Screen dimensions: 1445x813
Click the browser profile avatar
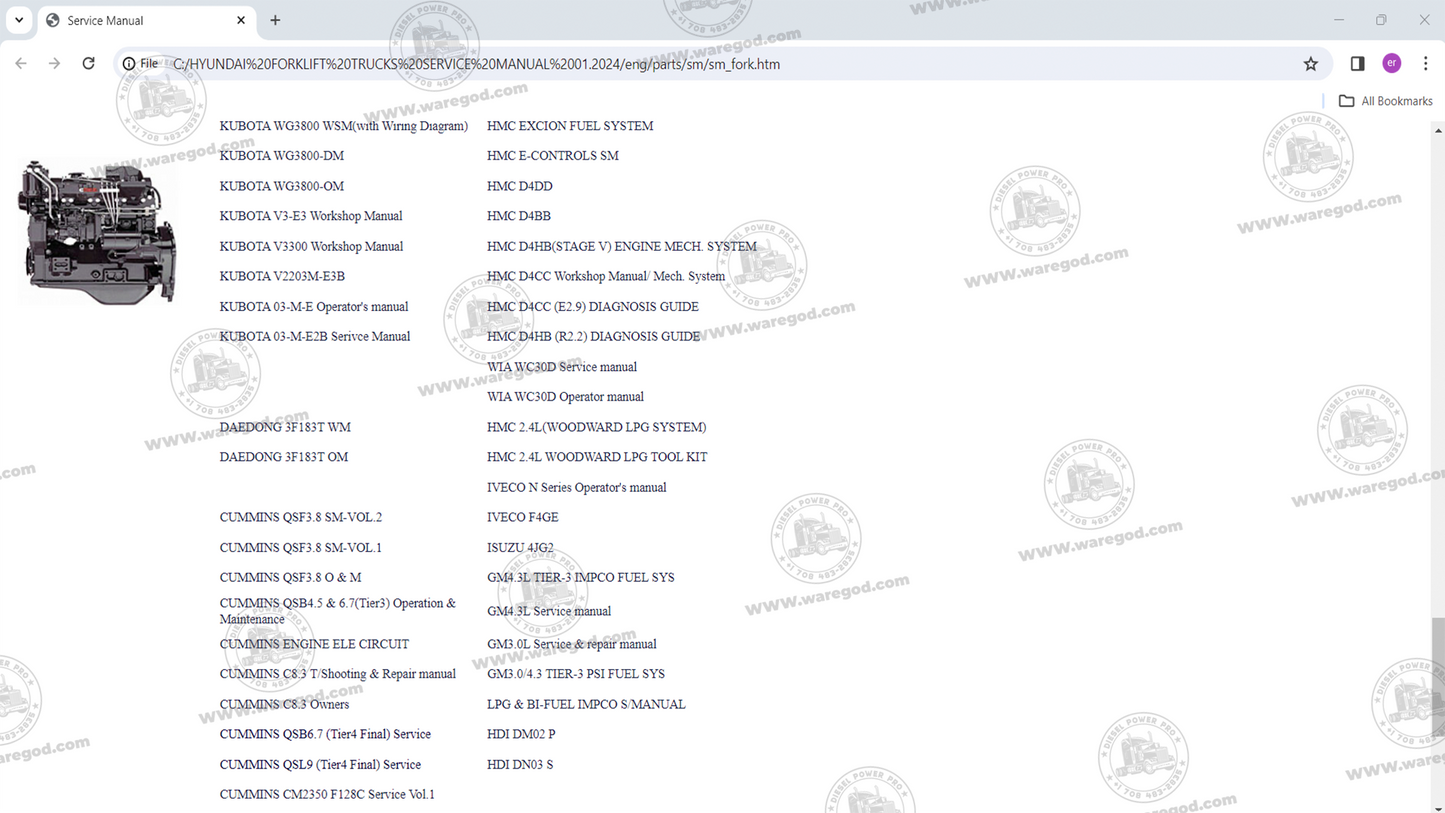pos(1391,63)
